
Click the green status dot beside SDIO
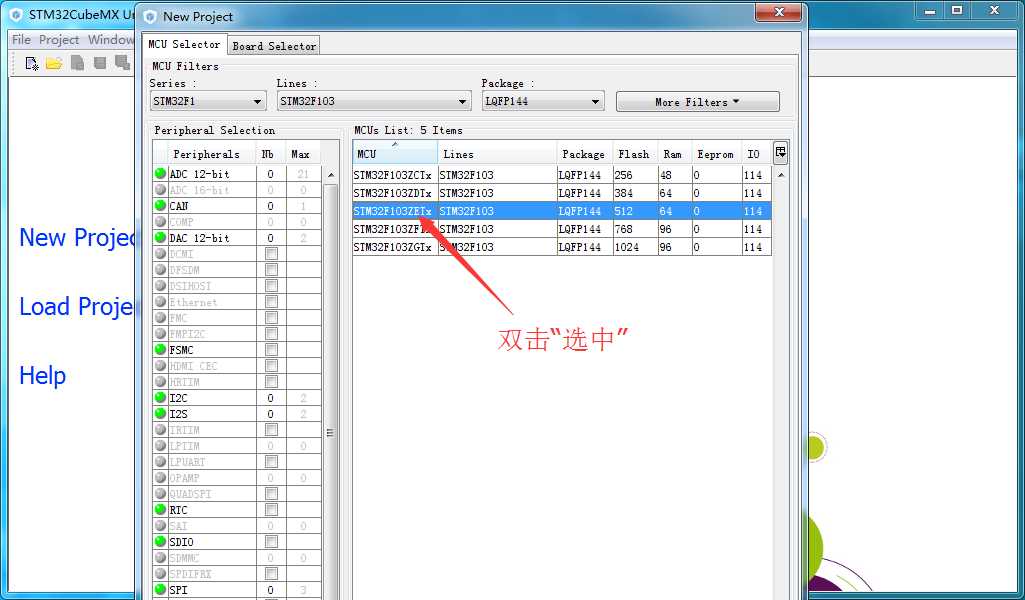(160, 542)
